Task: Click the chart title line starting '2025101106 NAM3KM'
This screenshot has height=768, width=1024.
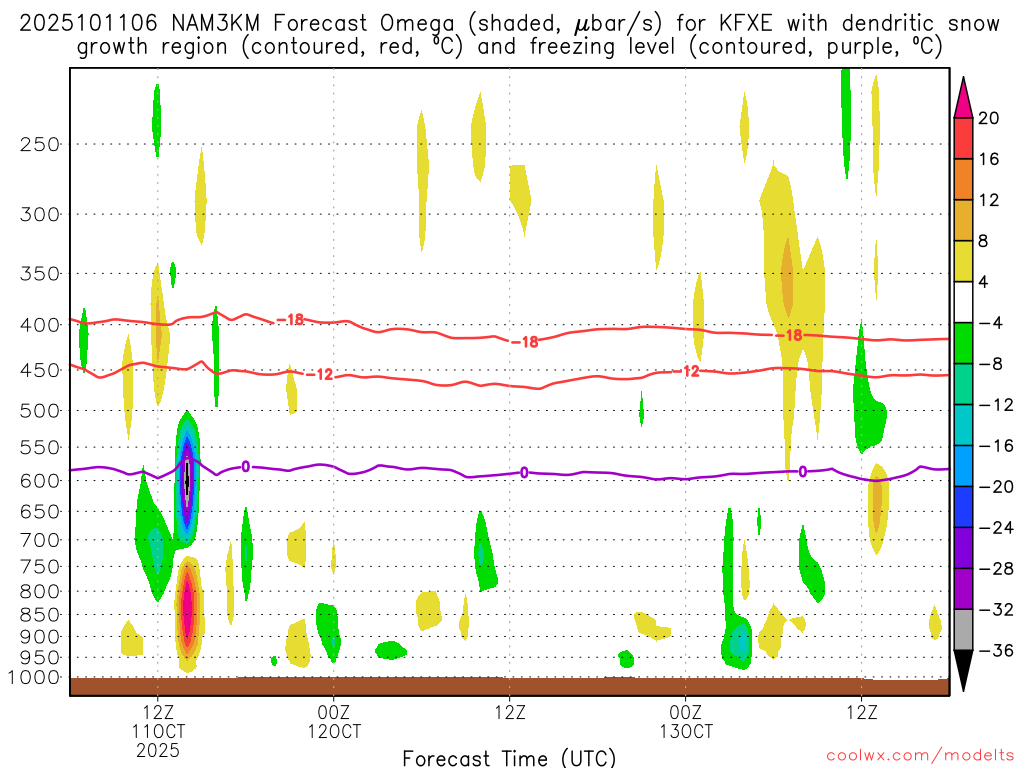Action: (x=509, y=24)
